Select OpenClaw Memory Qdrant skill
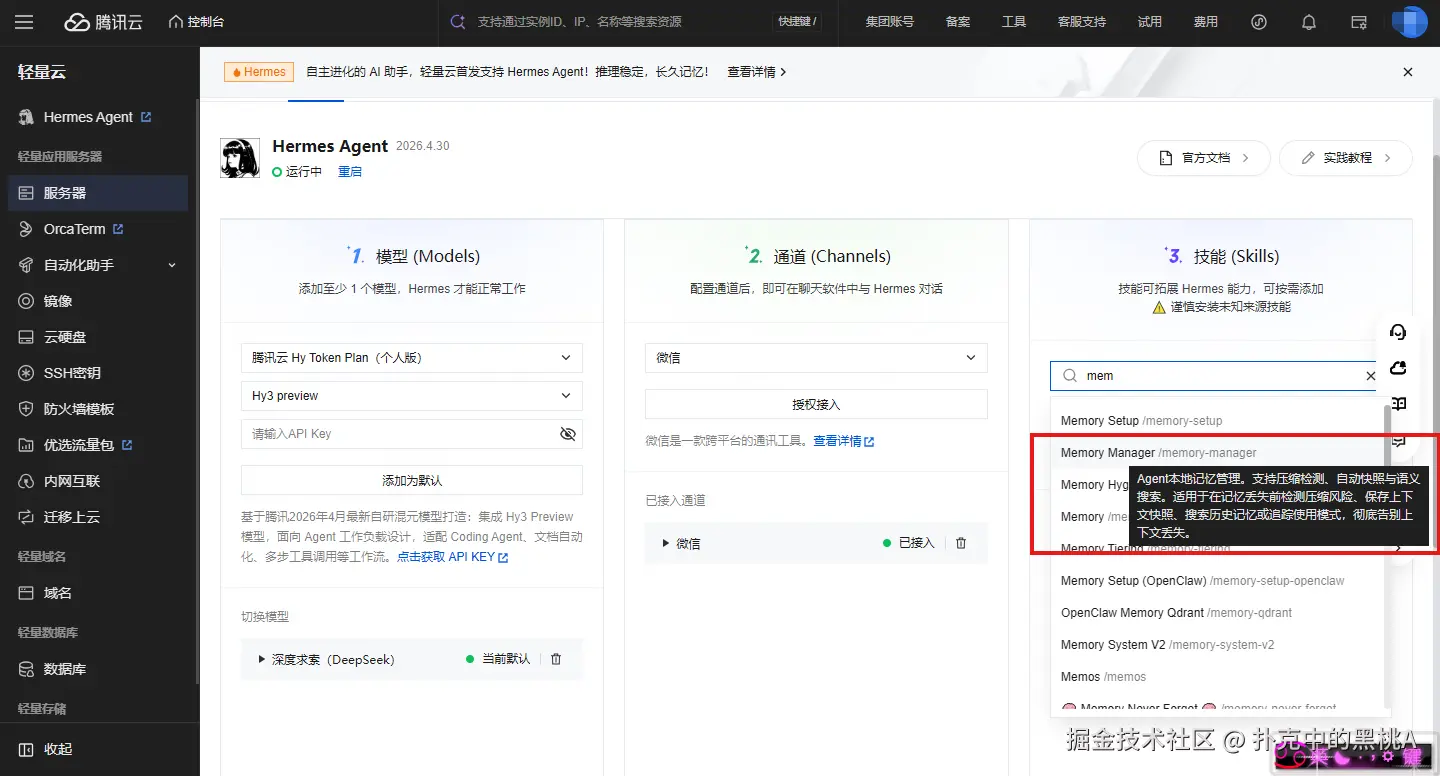1440x776 pixels. (1217, 613)
